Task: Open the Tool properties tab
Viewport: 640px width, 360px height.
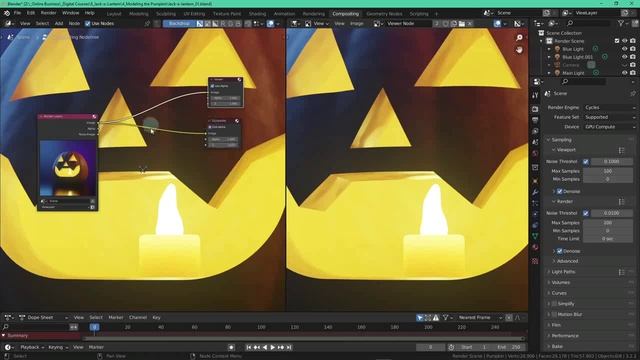Action: click(x=535, y=96)
